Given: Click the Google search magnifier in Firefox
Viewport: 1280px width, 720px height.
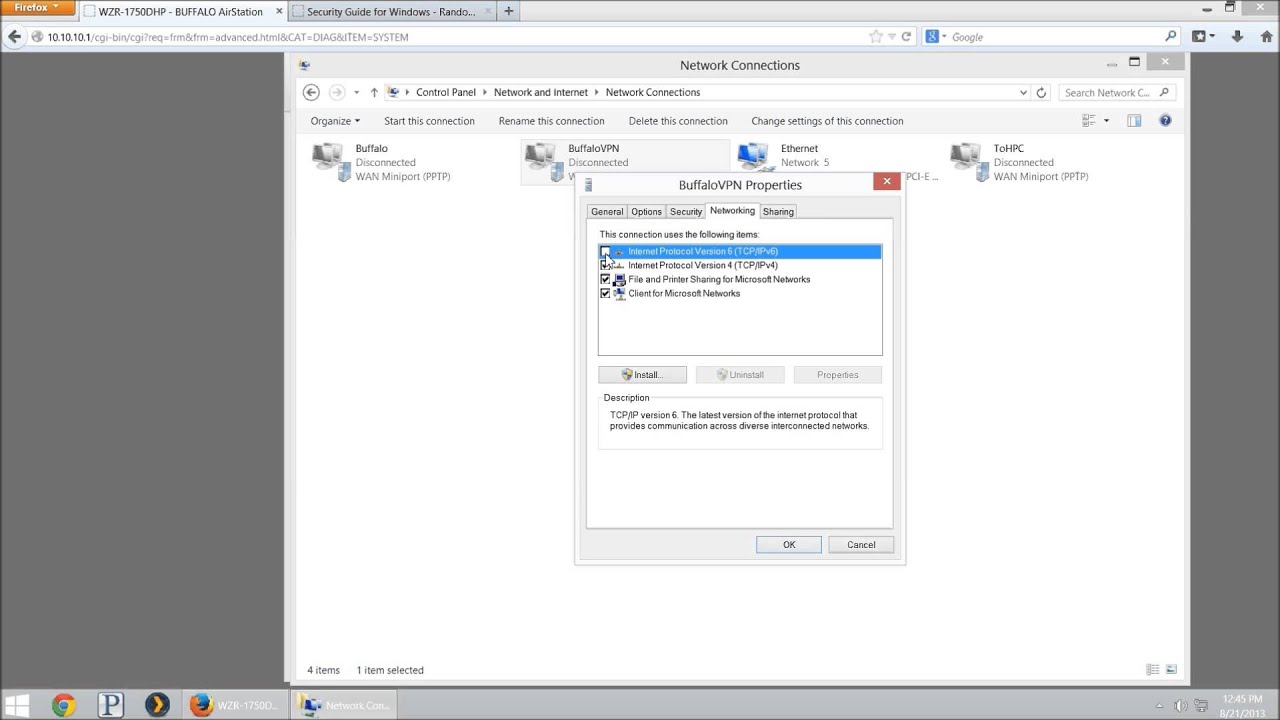Looking at the screenshot, I should (1171, 37).
